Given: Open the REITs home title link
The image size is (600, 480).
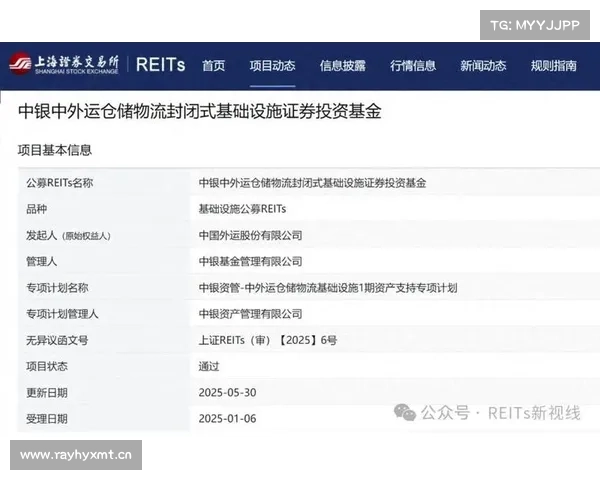Looking at the screenshot, I should 160,64.
